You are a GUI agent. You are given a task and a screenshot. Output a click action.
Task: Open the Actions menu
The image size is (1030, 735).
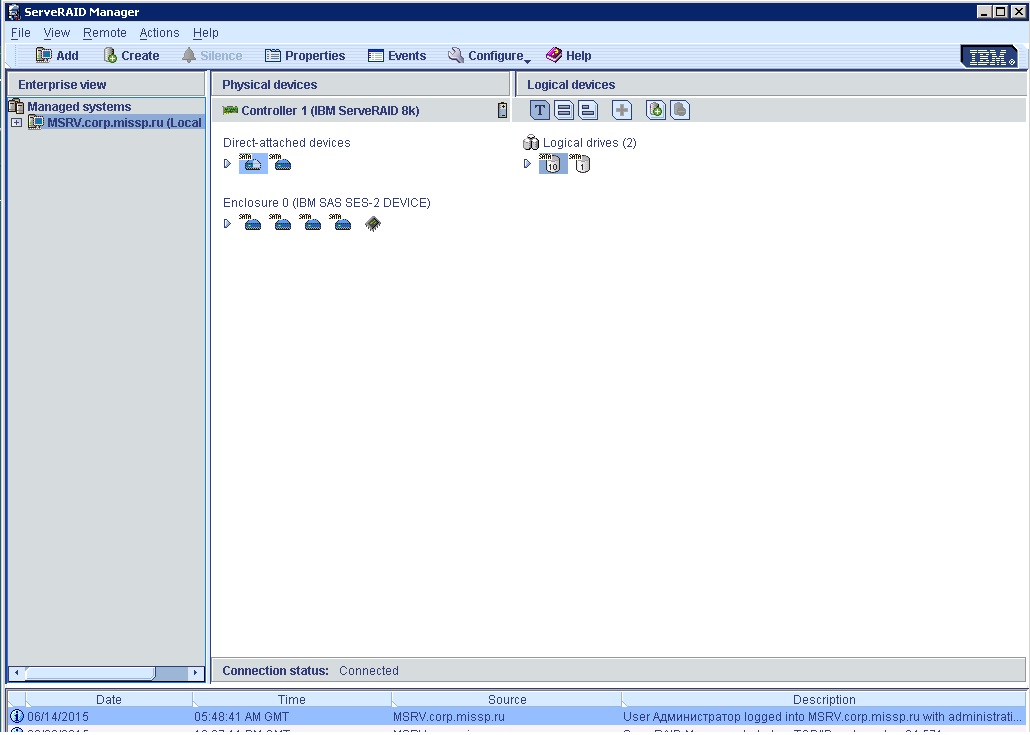click(159, 33)
